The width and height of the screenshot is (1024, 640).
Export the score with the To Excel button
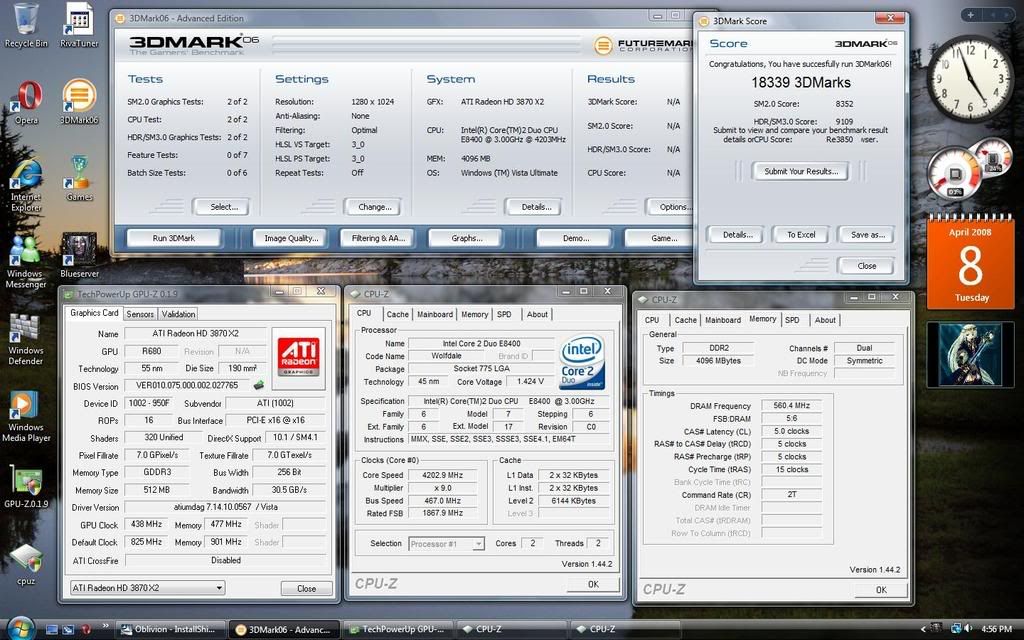[x=800, y=234]
